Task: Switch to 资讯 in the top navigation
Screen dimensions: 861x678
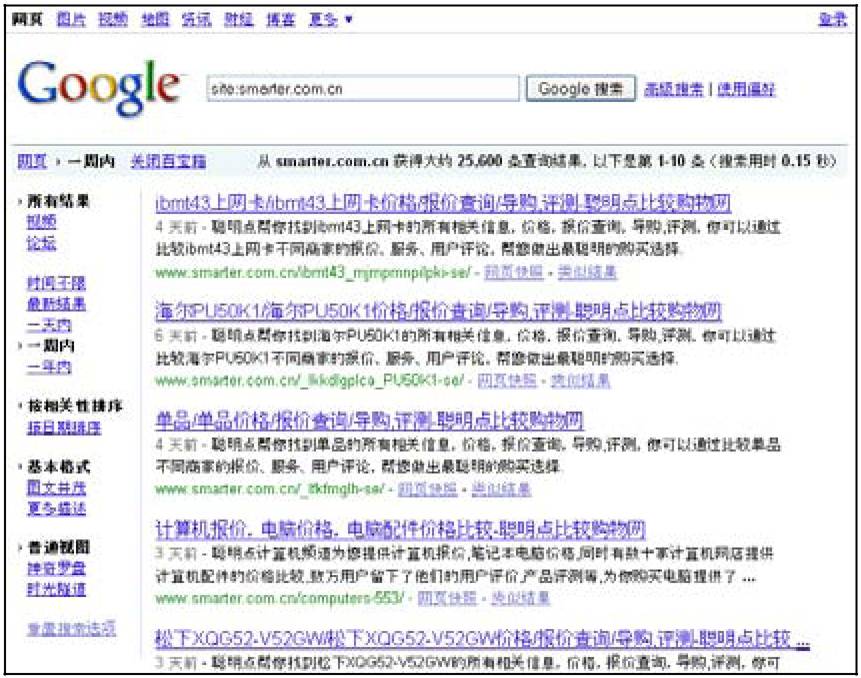Action: 197,20
